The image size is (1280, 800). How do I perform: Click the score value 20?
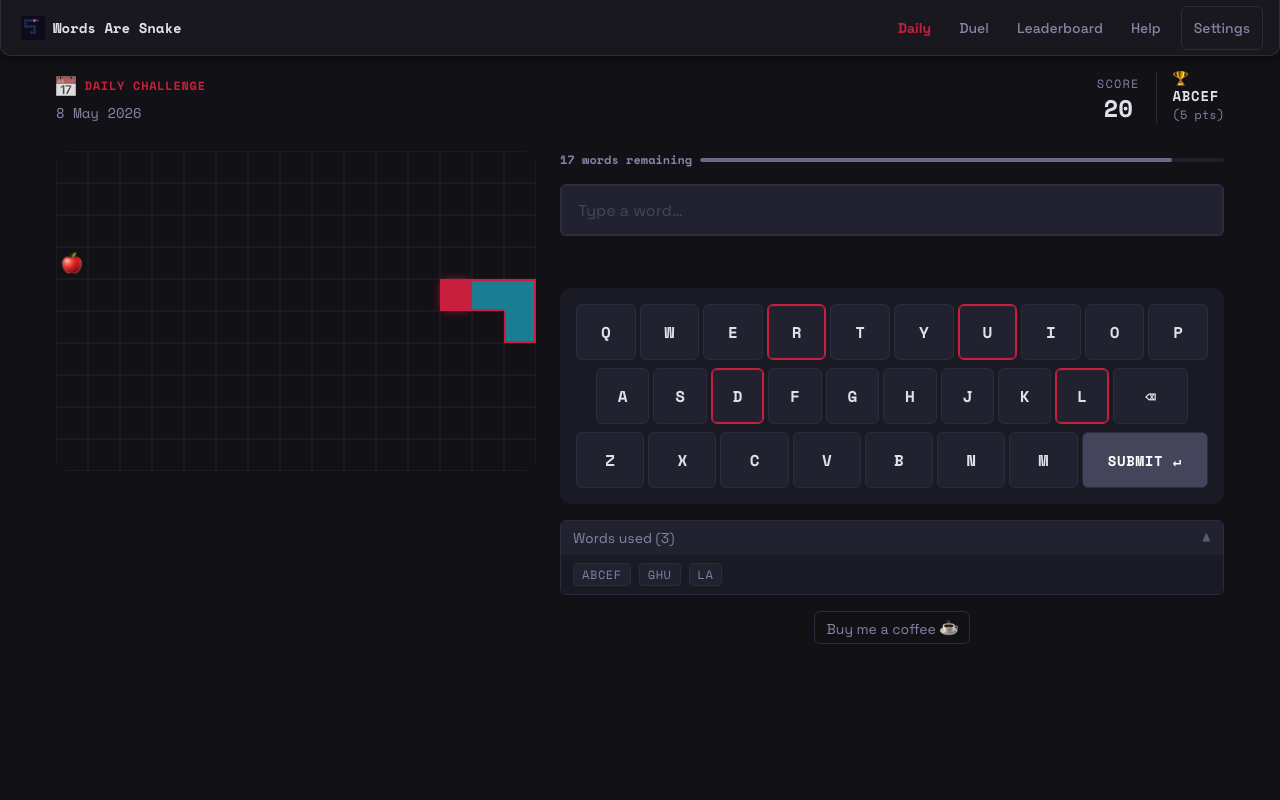pos(1118,109)
